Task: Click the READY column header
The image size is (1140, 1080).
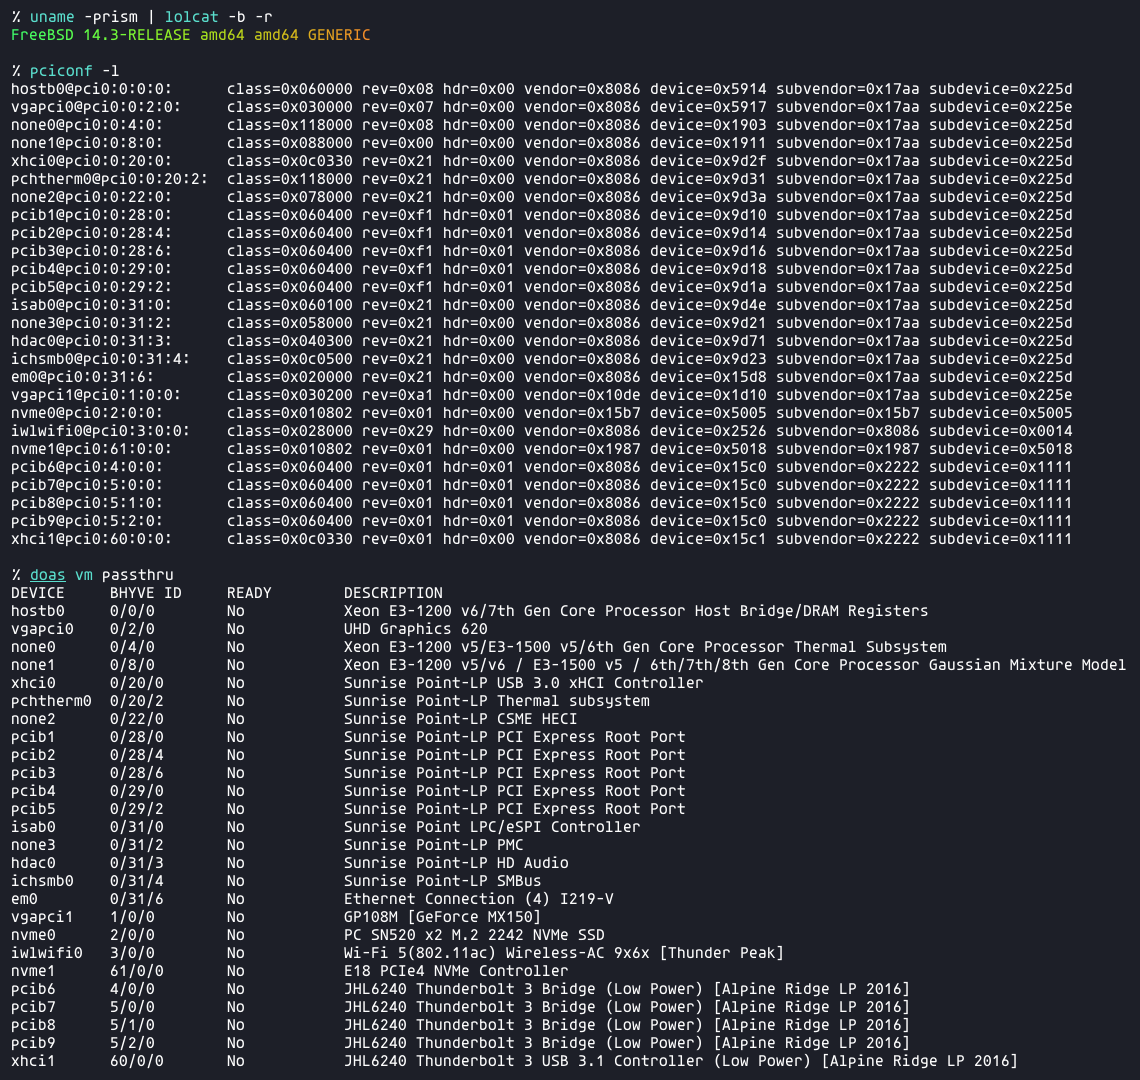Action: (249, 593)
